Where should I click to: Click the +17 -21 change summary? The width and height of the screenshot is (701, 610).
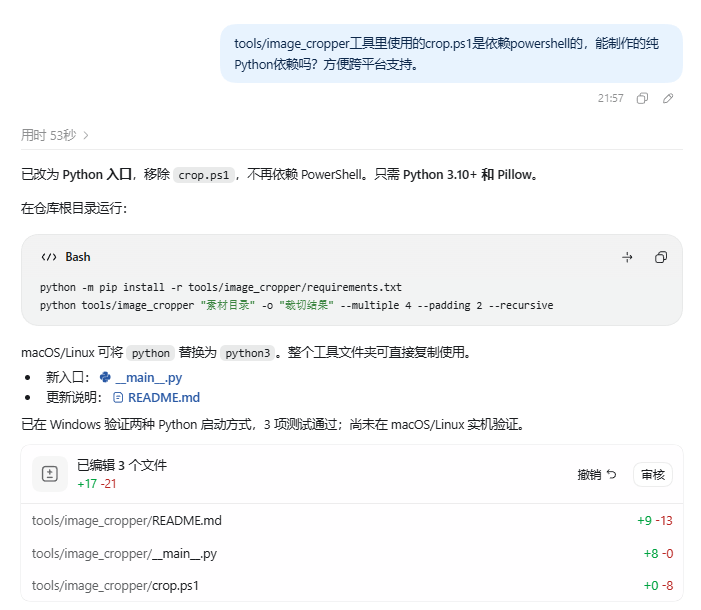coord(97,484)
